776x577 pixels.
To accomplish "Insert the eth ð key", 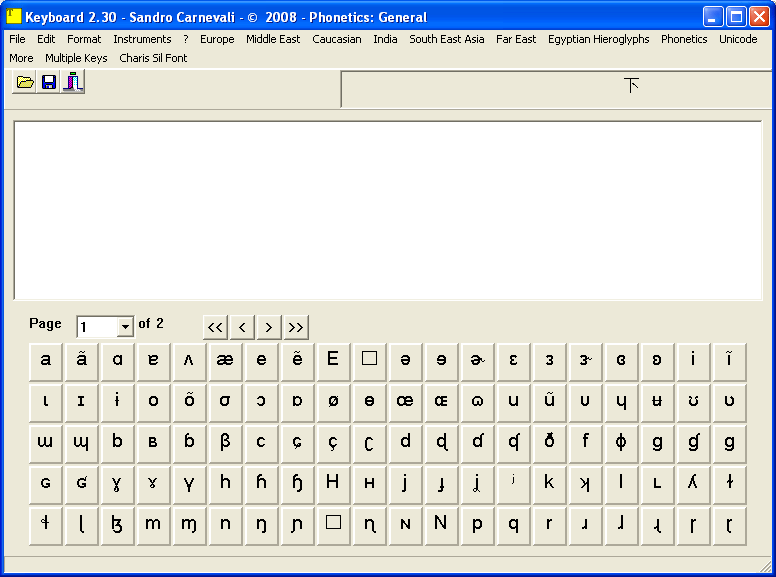I will [x=549, y=444].
